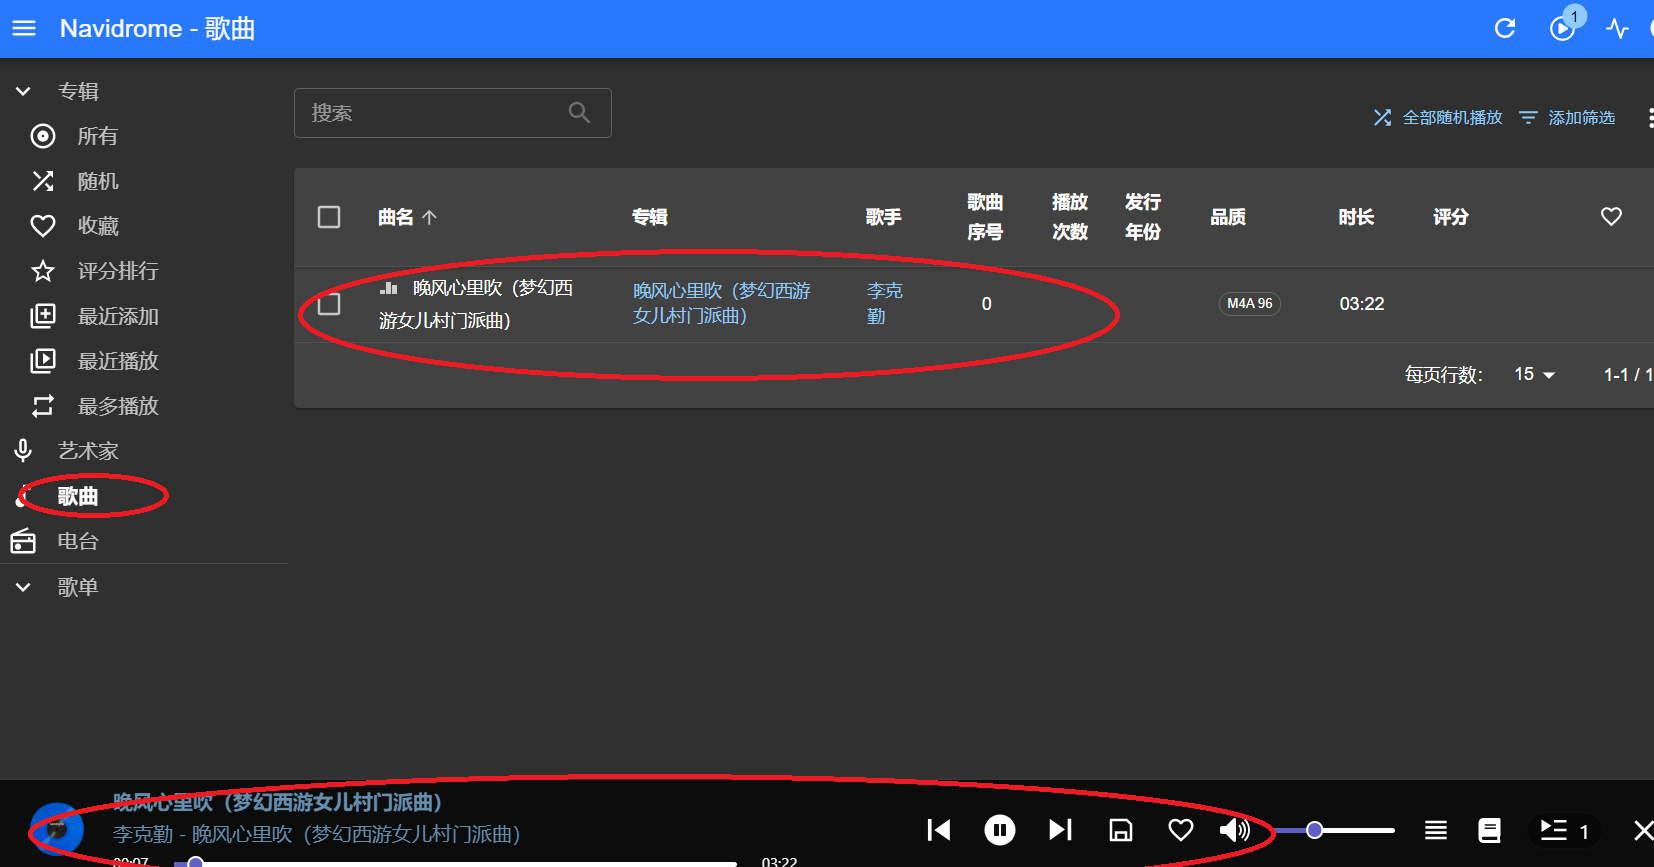
Task: Tick the select-all checkbox in table header
Action: tap(329, 217)
